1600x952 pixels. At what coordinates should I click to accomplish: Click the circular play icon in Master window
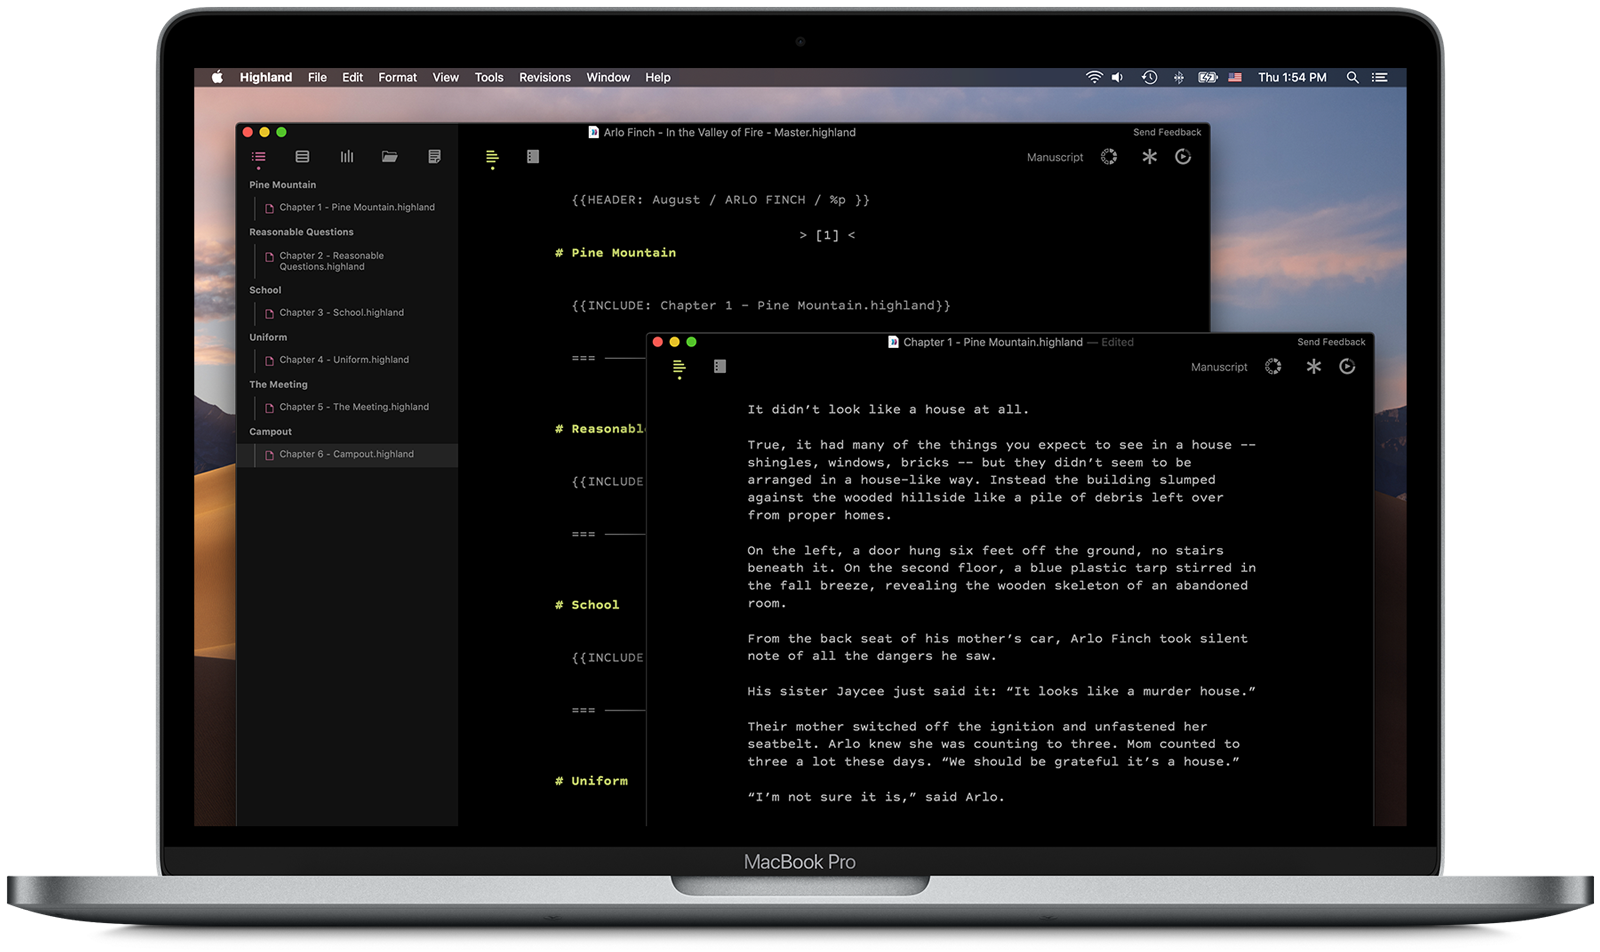pyautogui.click(x=1183, y=157)
